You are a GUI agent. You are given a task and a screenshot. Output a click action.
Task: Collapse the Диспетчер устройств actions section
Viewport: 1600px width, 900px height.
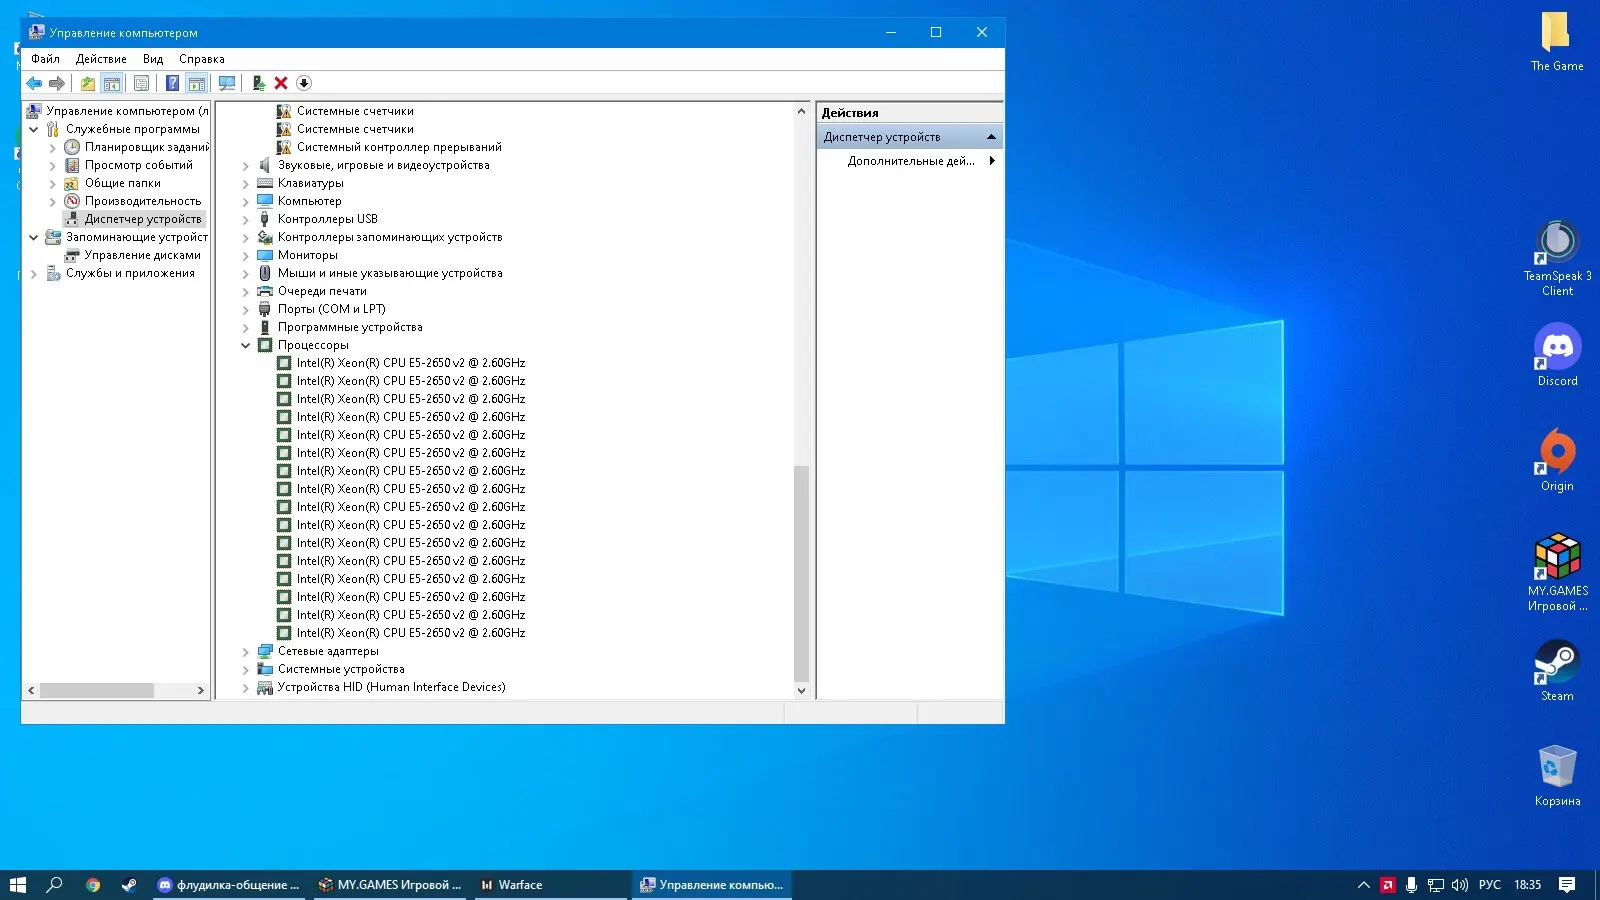pos(991,137)
